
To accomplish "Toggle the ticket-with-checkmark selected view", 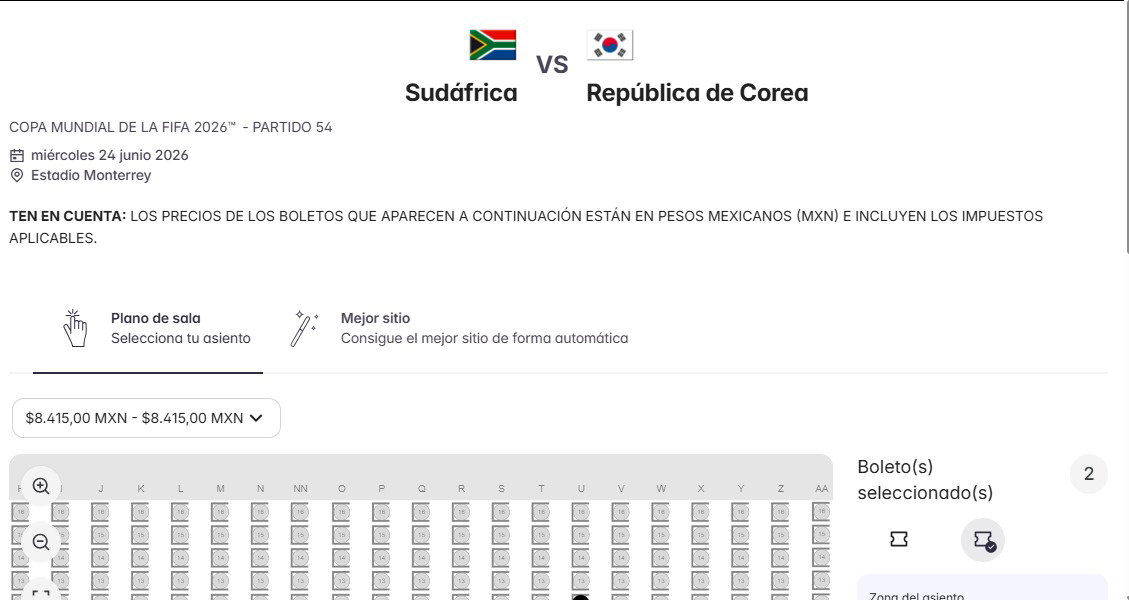I will tap(983, 540).
